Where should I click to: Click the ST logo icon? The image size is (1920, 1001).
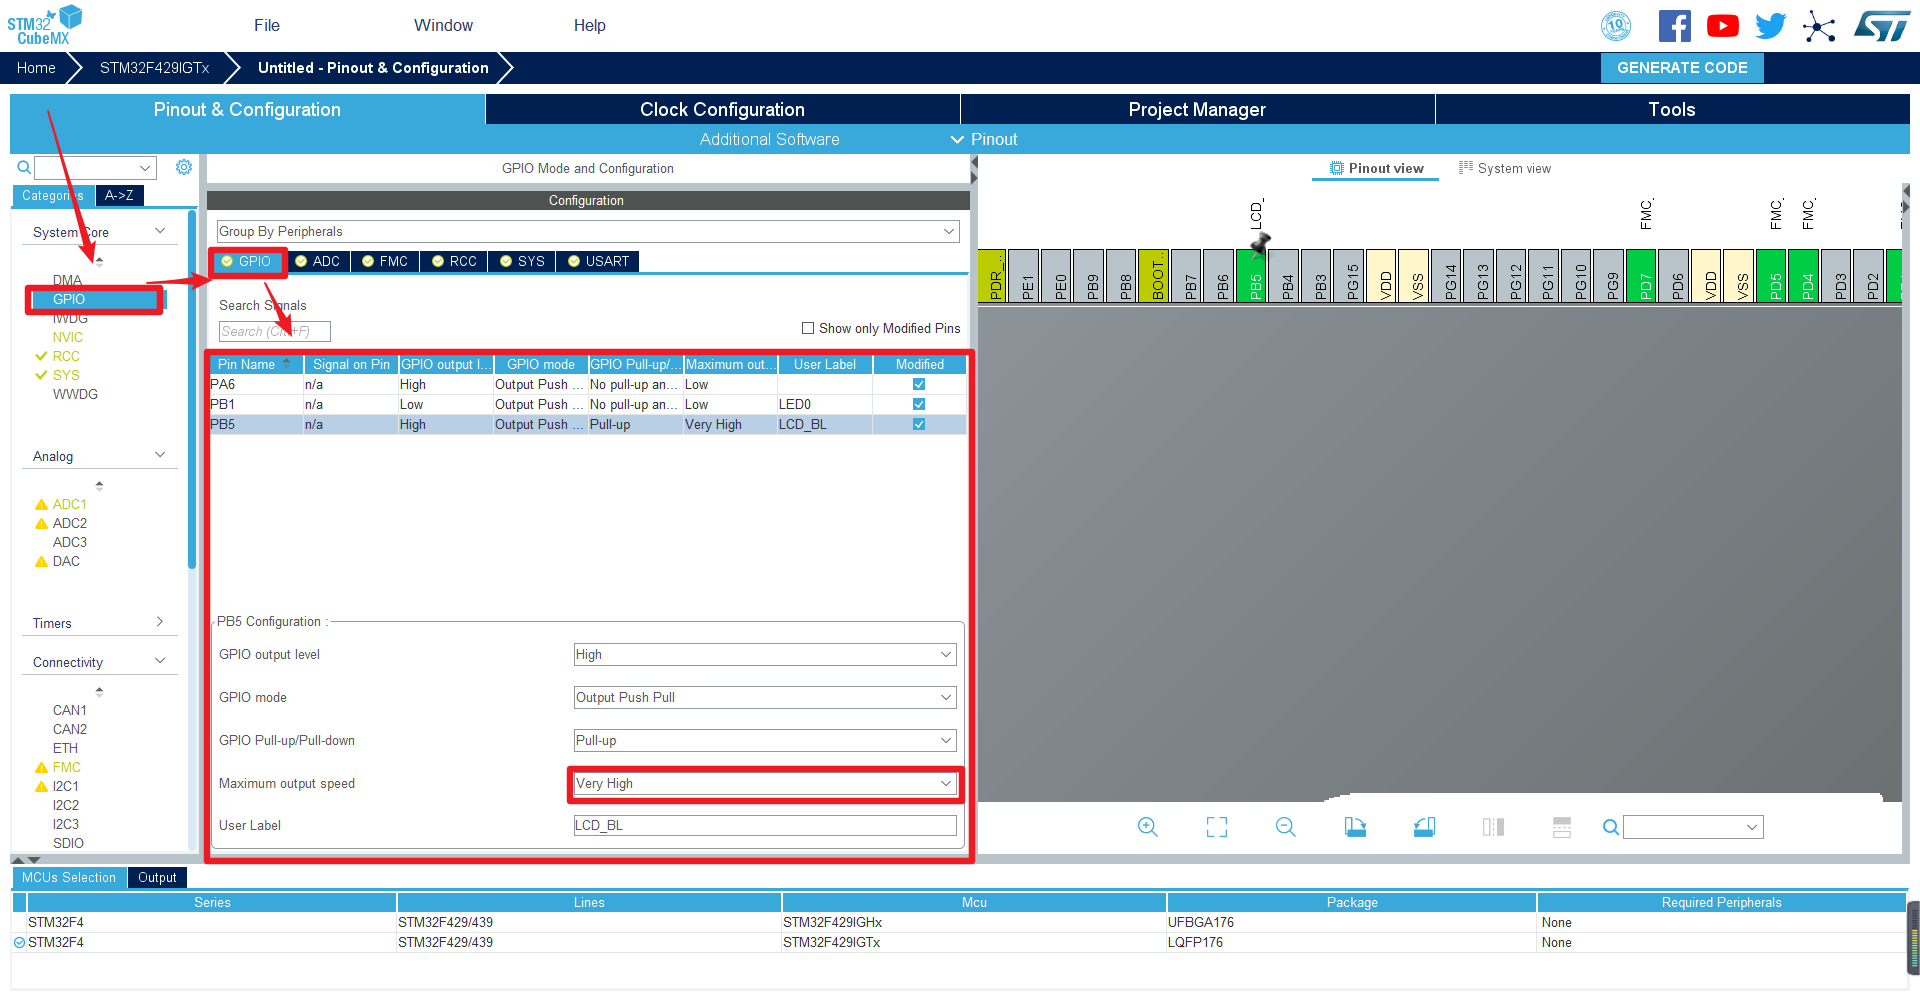[1882, 26]
